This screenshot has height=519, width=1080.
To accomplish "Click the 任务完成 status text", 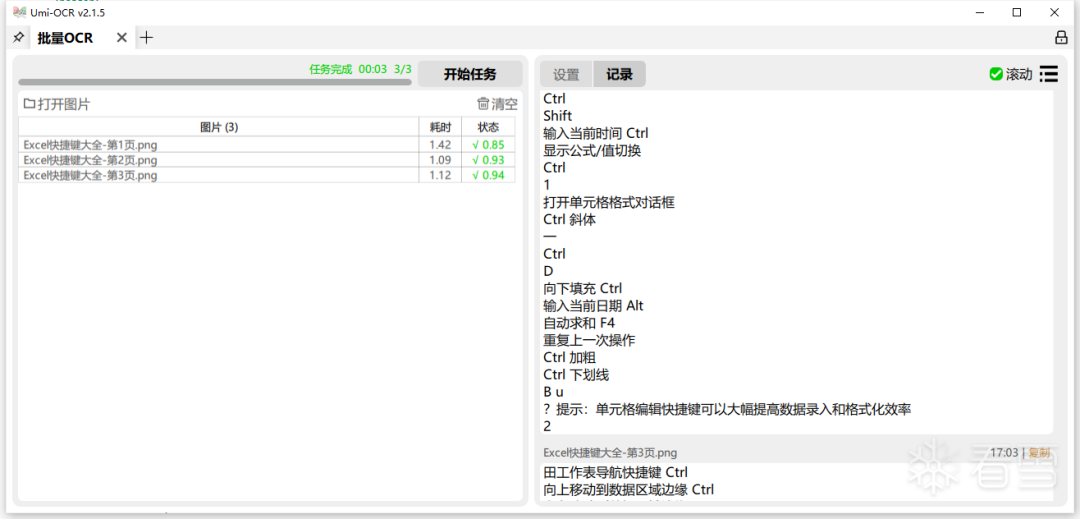I will point(331,69).
